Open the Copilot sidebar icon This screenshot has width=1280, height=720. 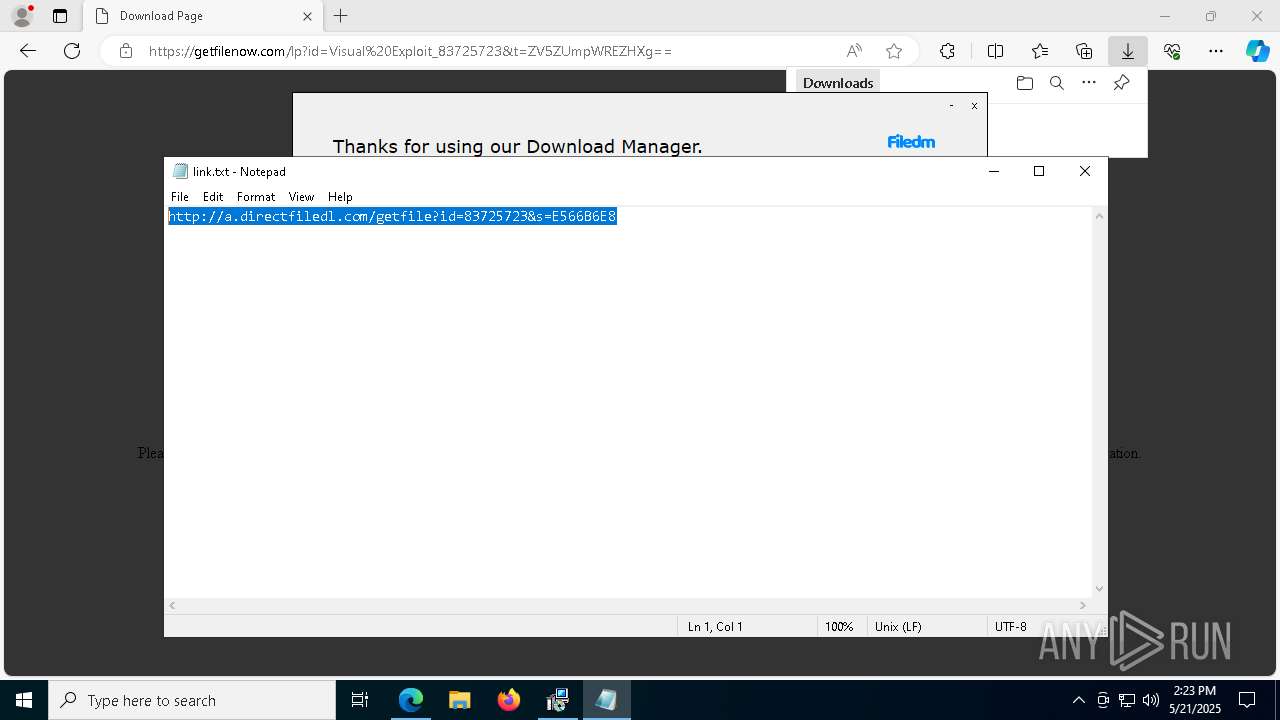click(x=1257, y=51)
